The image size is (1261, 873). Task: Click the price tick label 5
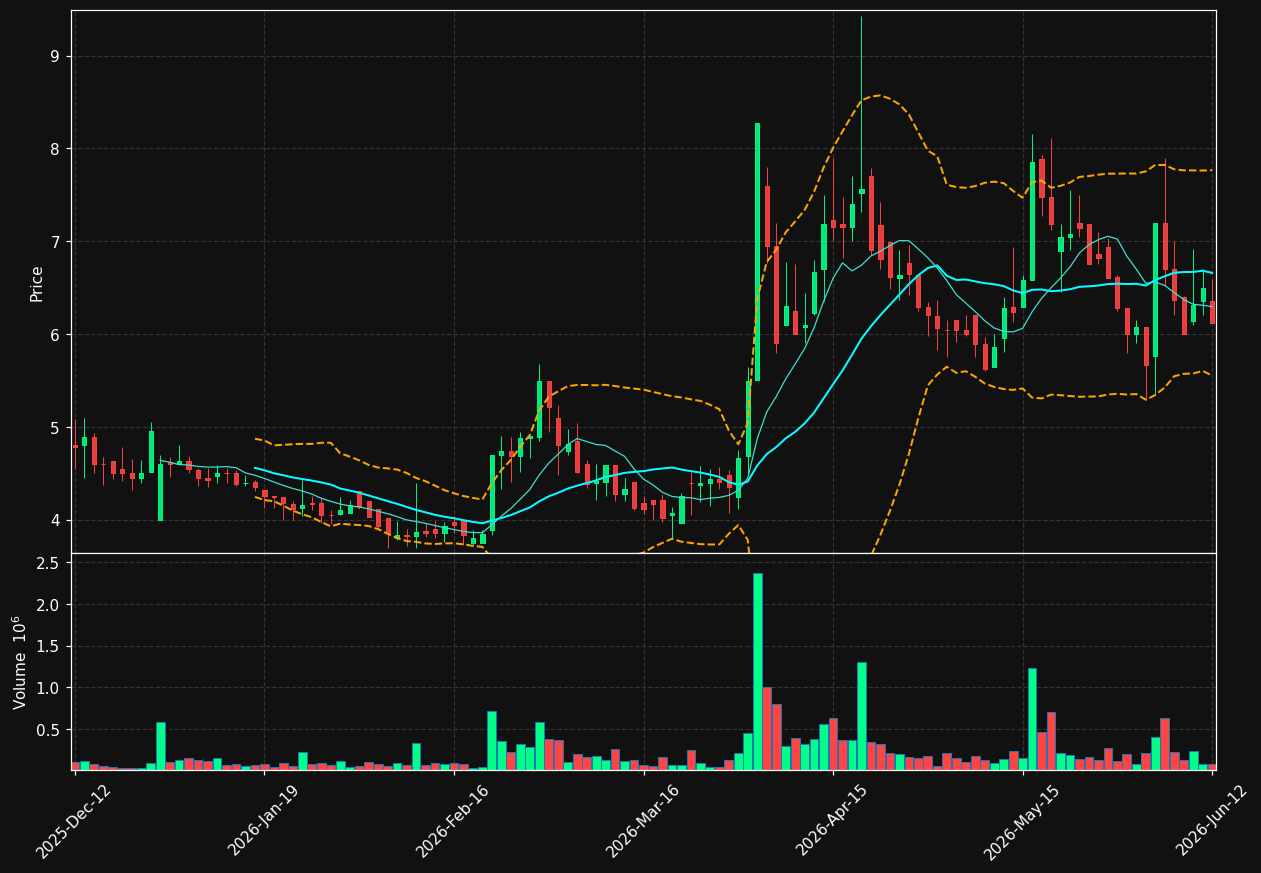tap(57, 428)
